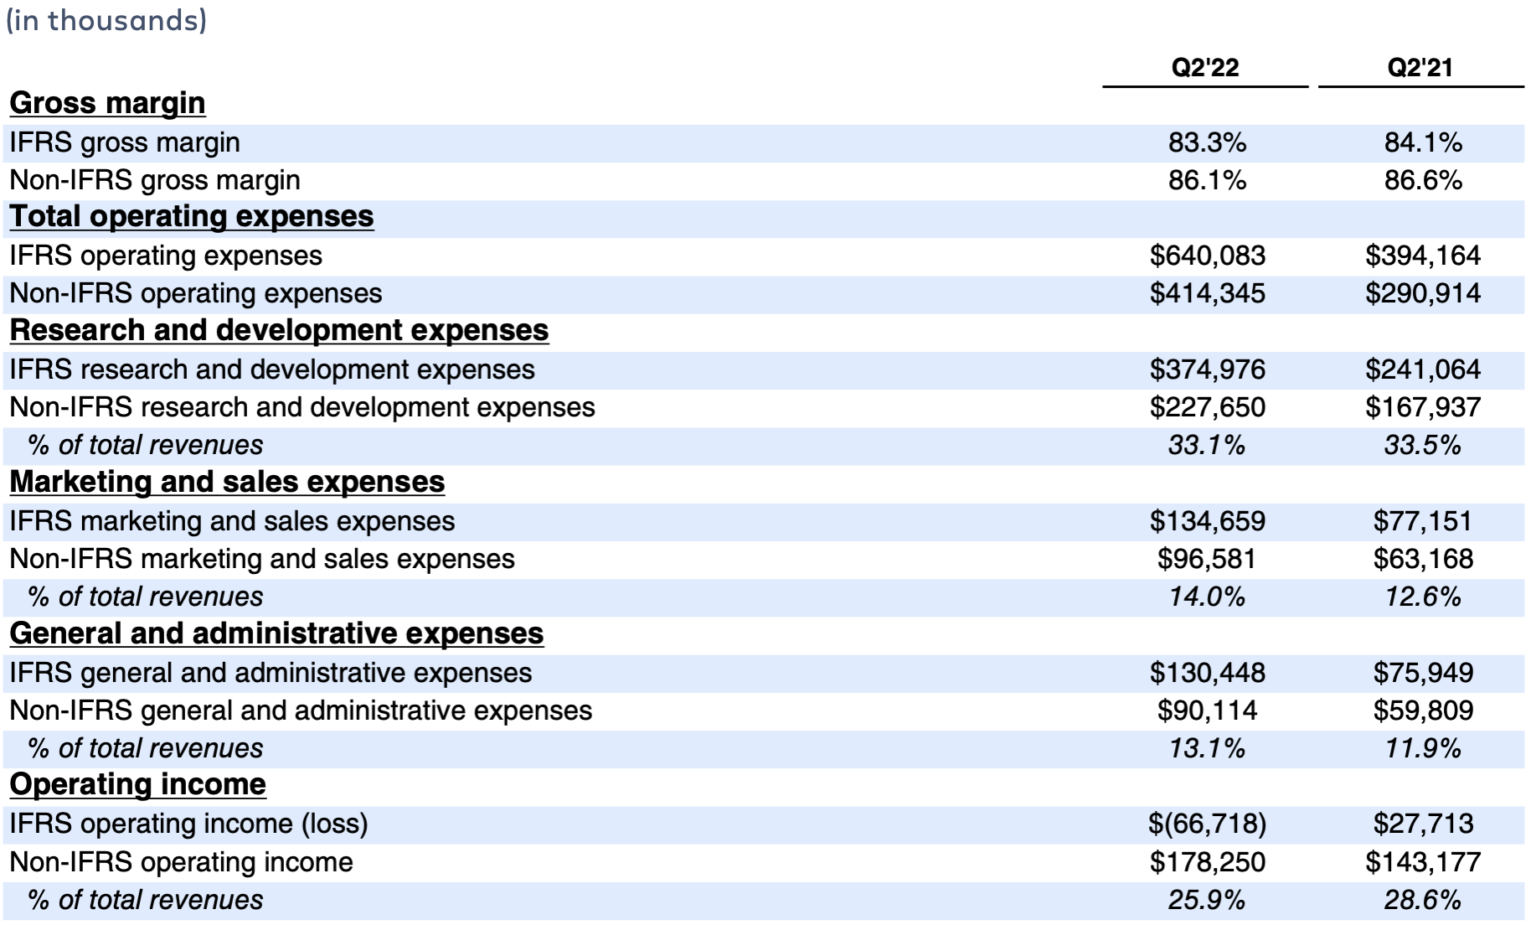
Task: Click the Q2'22 column header
Action: (x=1204, y=70)
